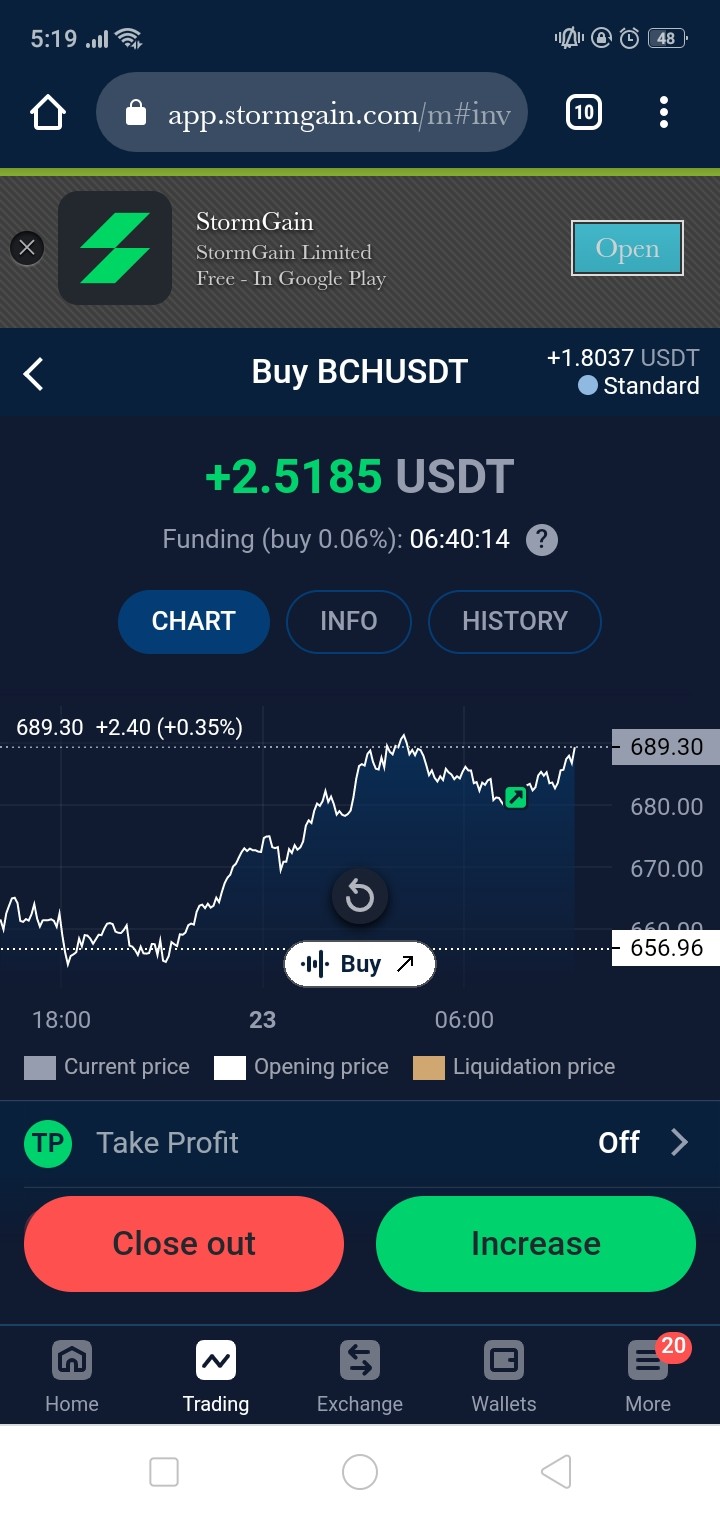Select the CHART tab

point(193,621)
